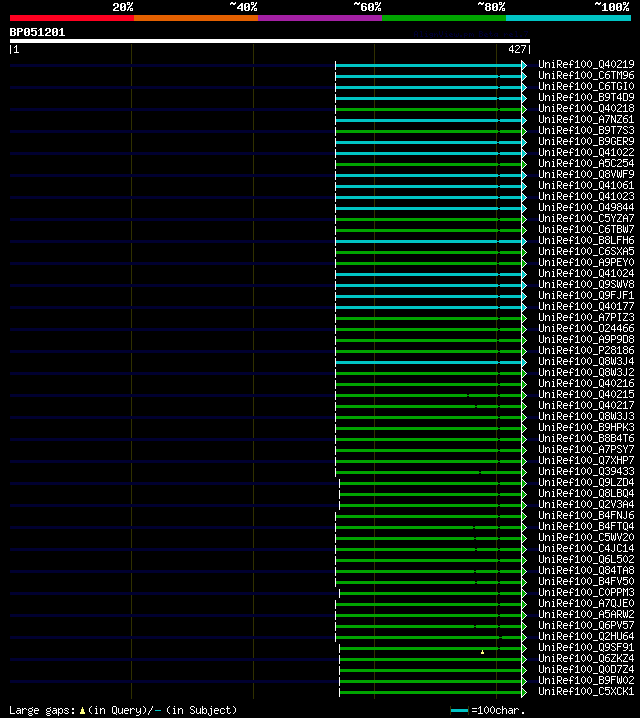This screenshot has height=718, width=640.
Task: Select the UniRef100_A9P9D8 label
Action: [x=586, y=339]
